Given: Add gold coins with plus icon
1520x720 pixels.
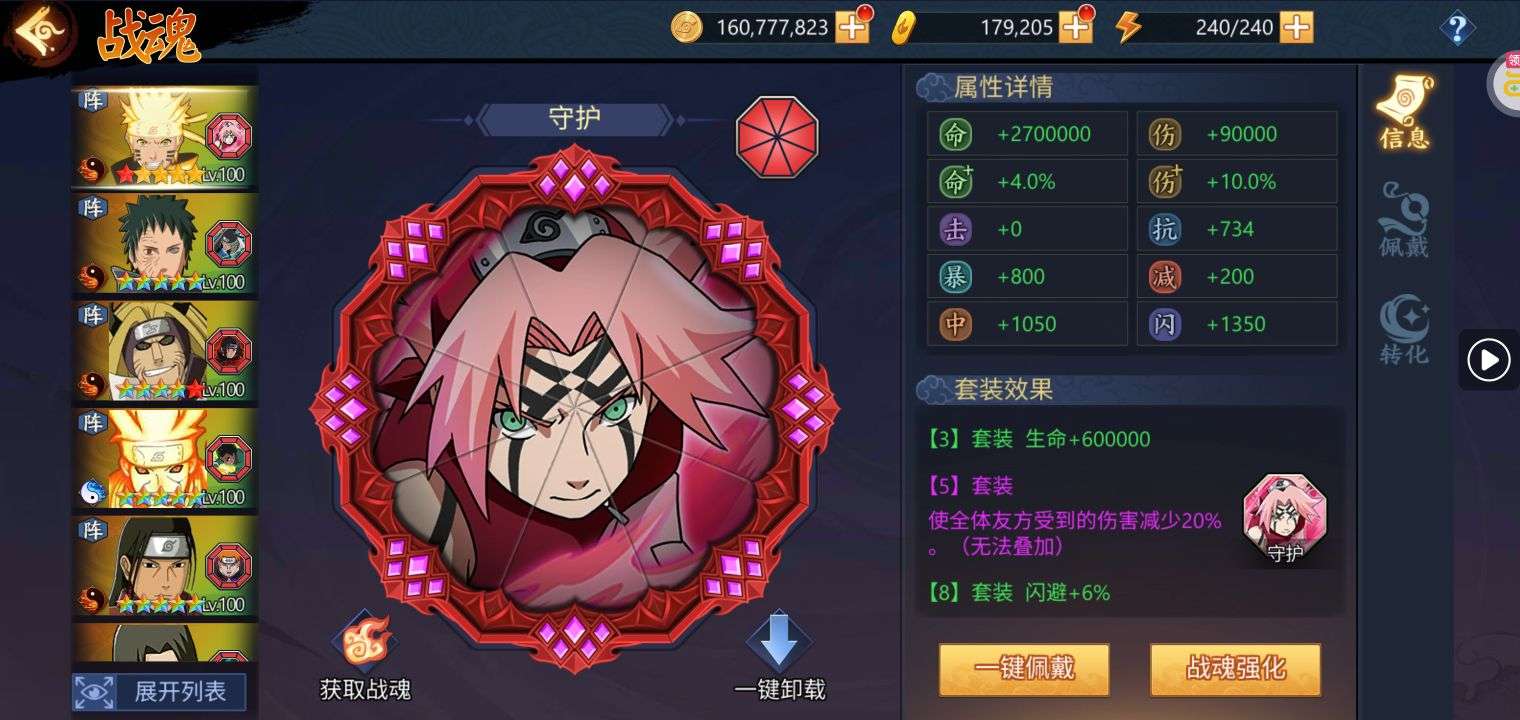Looking at the screenshot, I should 853,27.
